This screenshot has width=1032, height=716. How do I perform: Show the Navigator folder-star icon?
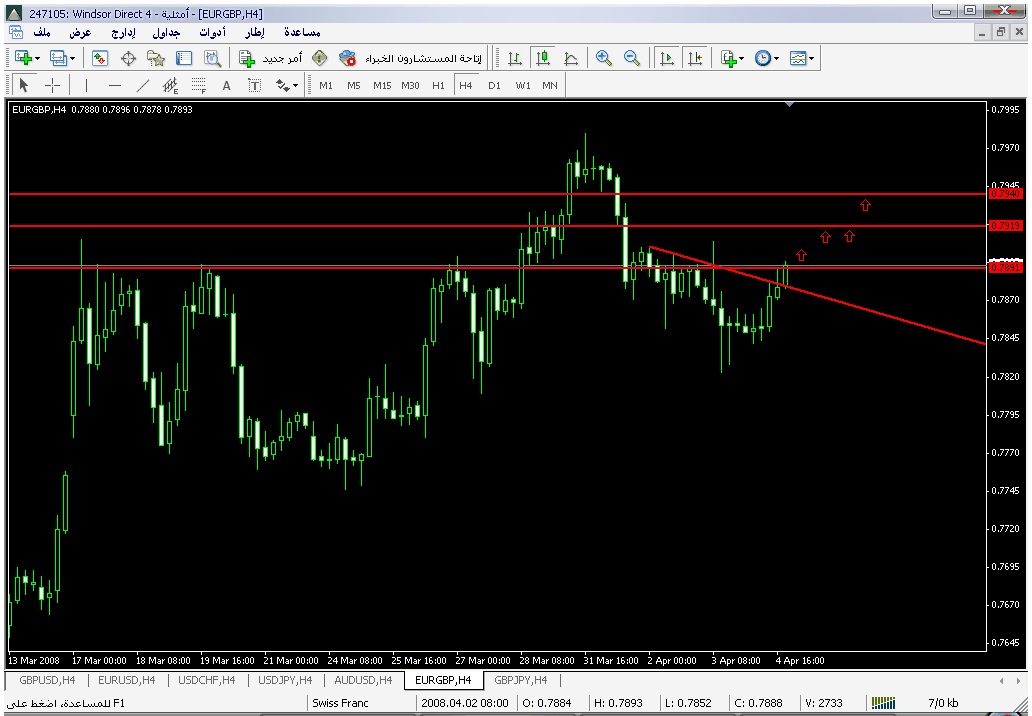156,59
